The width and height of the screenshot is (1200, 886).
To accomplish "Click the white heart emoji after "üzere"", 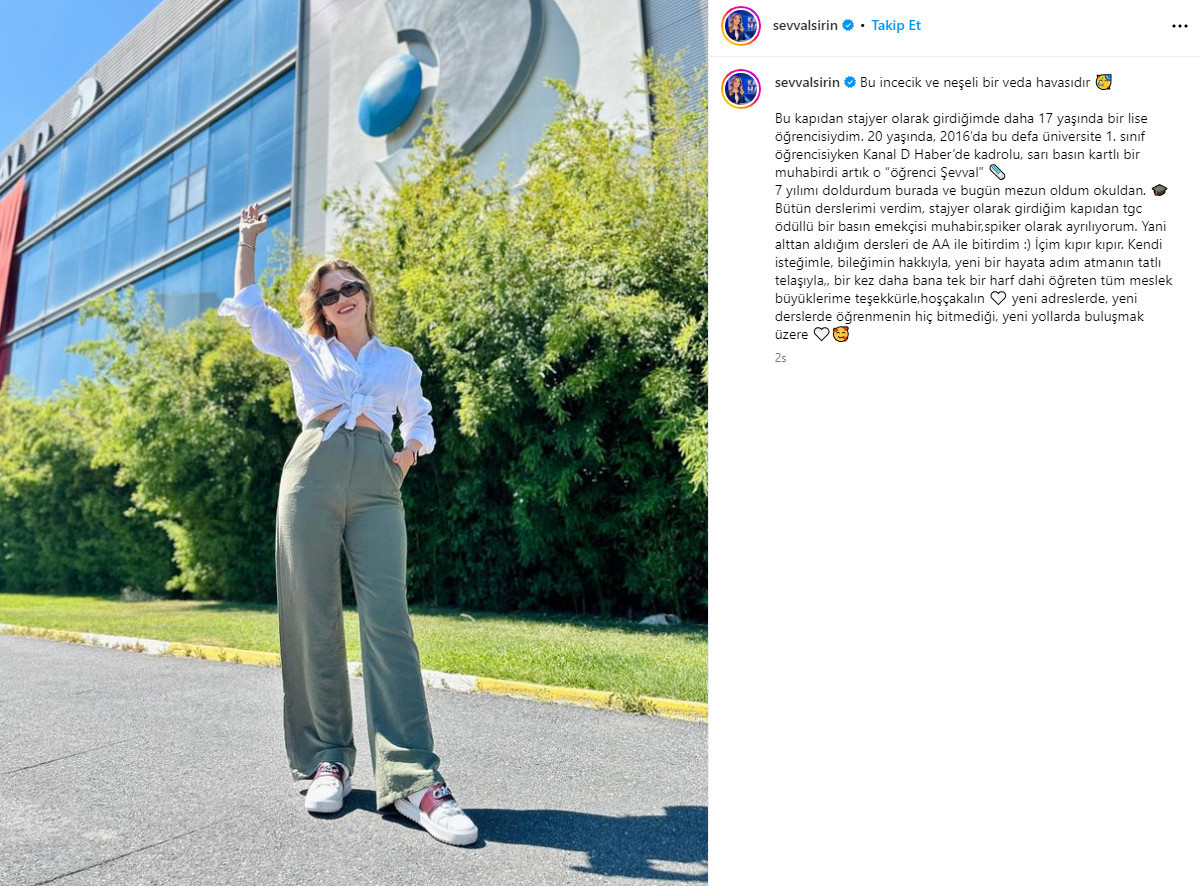I will (x=821, y=334).
